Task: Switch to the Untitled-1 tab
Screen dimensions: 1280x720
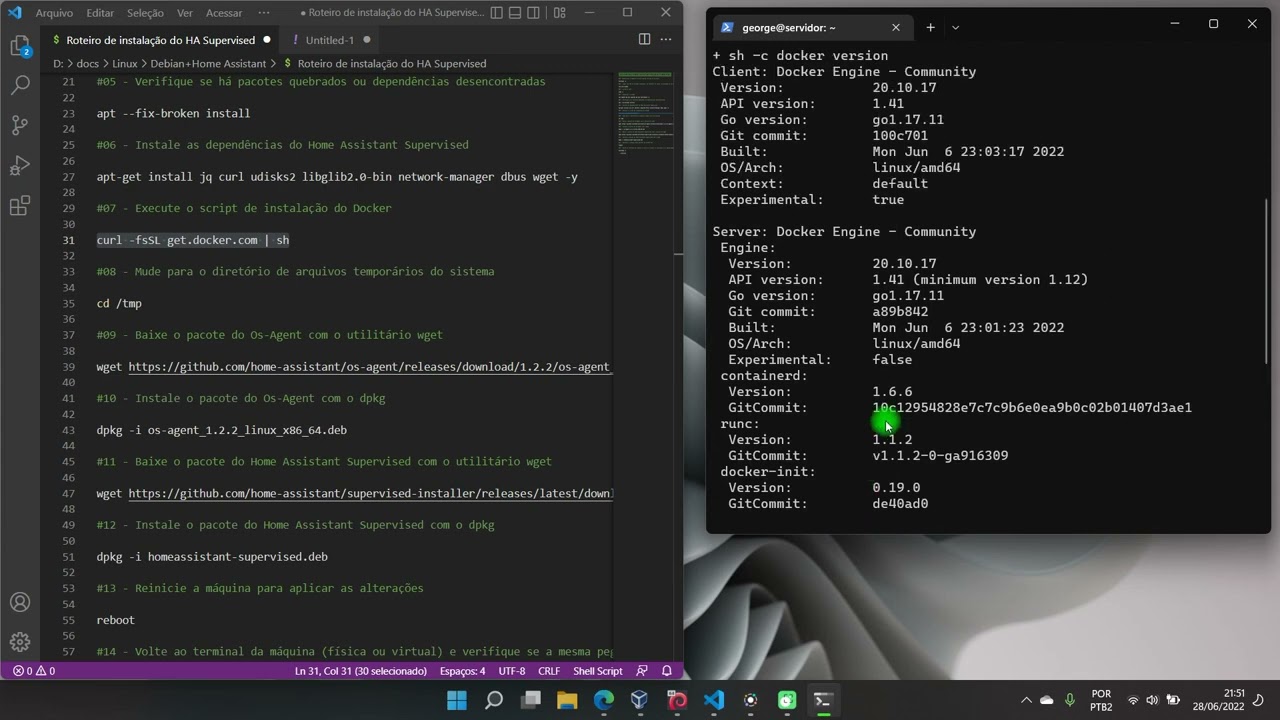Action: pyautogui.click(x=330, y=40)
